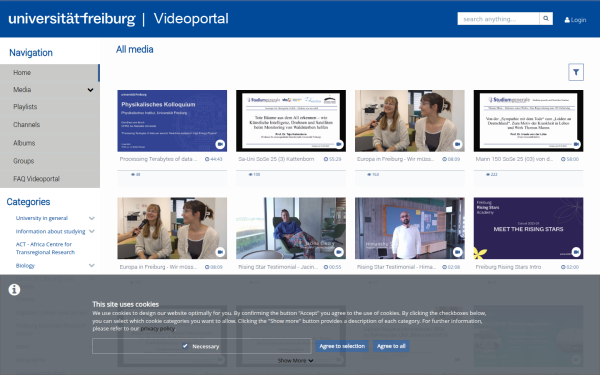Open Physikalisches Kolloquium video thumbnail
Image resolution: width=600 pixels, height=375 pixels.
(172, 121)
